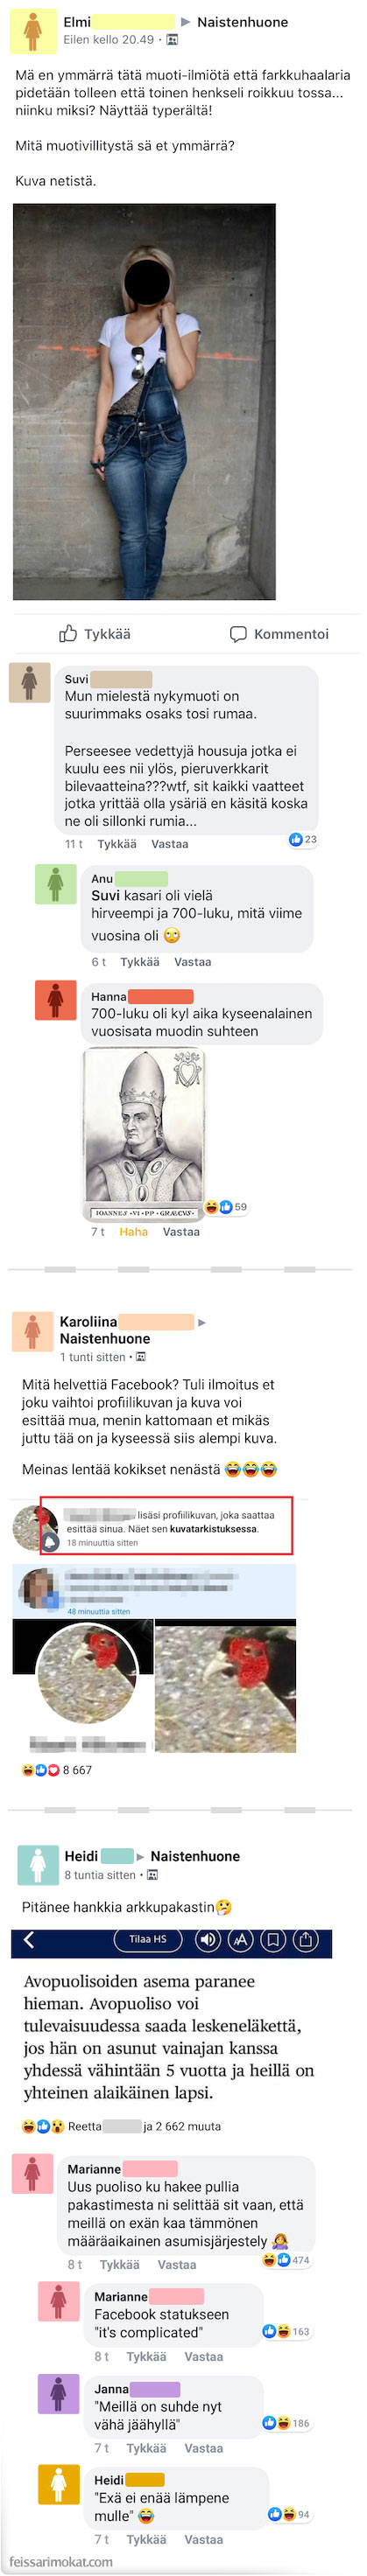Click Vastaa under Suvi's comment
This screenshot has height=2576, width=367.
tap(170, 844)
